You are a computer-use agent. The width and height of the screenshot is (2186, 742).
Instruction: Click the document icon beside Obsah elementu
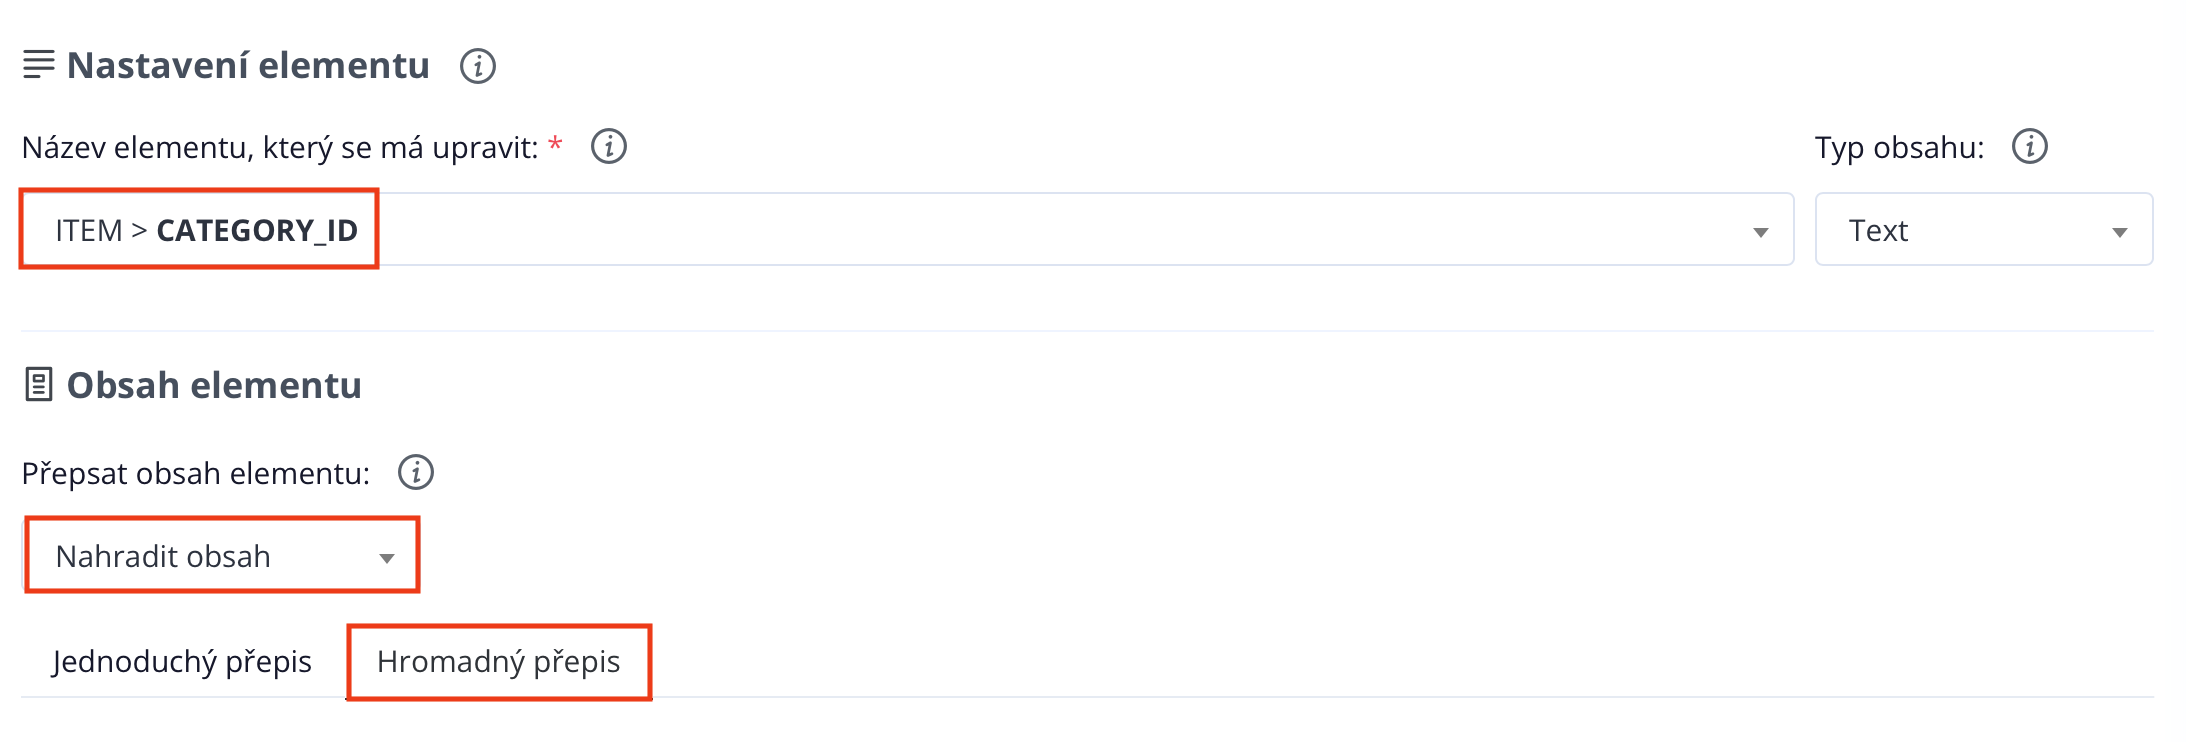pos(39,385)
